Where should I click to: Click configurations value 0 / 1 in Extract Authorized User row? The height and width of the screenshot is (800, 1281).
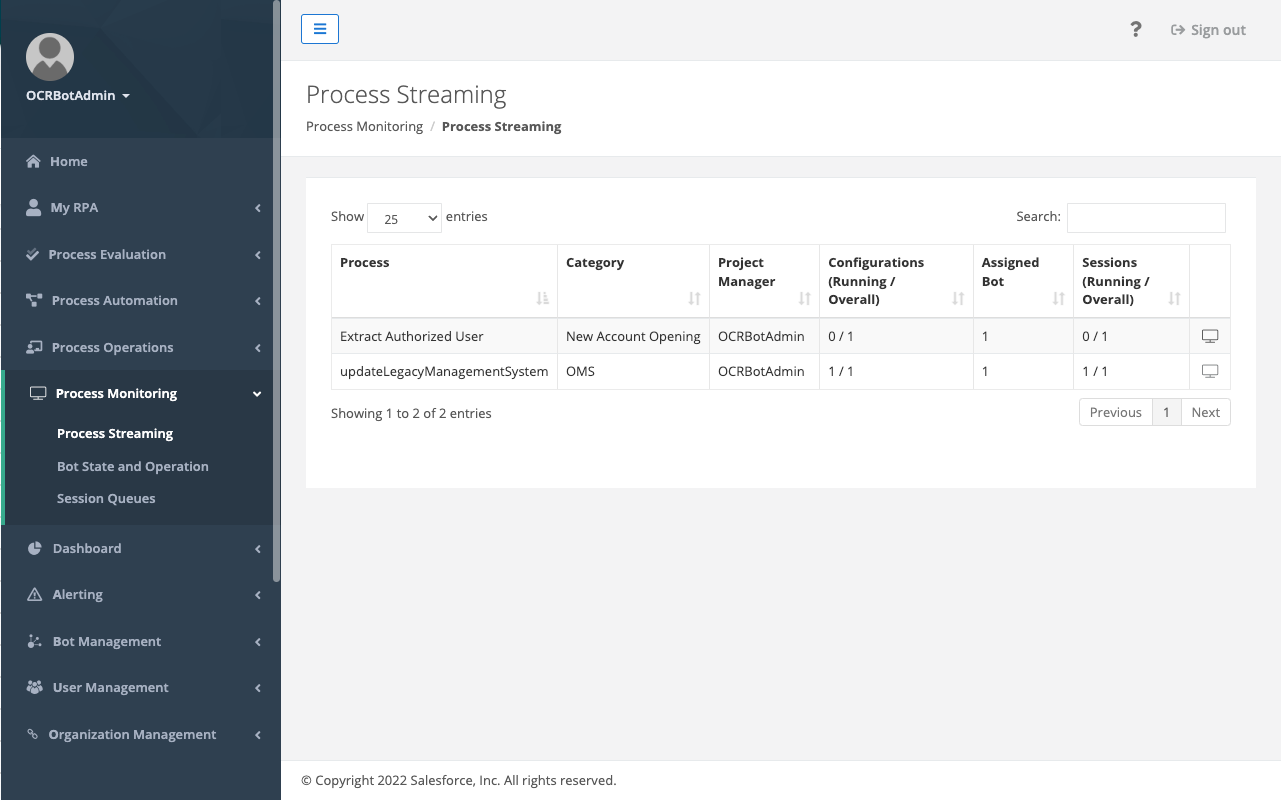pyautogui.click(x=841, y=336)
